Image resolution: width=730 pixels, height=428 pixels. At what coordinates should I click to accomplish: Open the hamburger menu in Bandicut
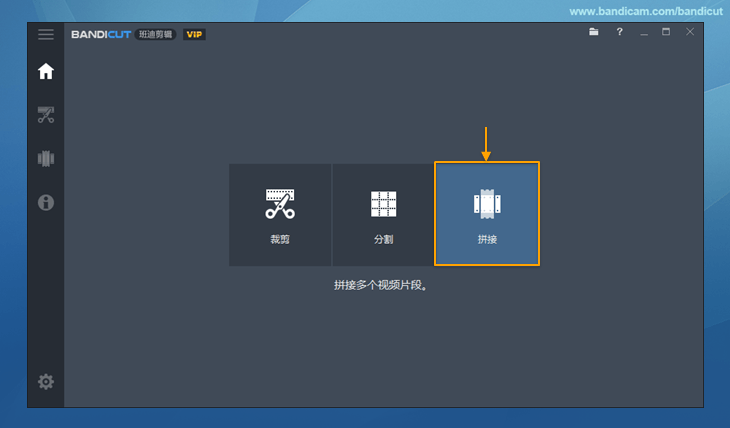[x=46, y=34]
